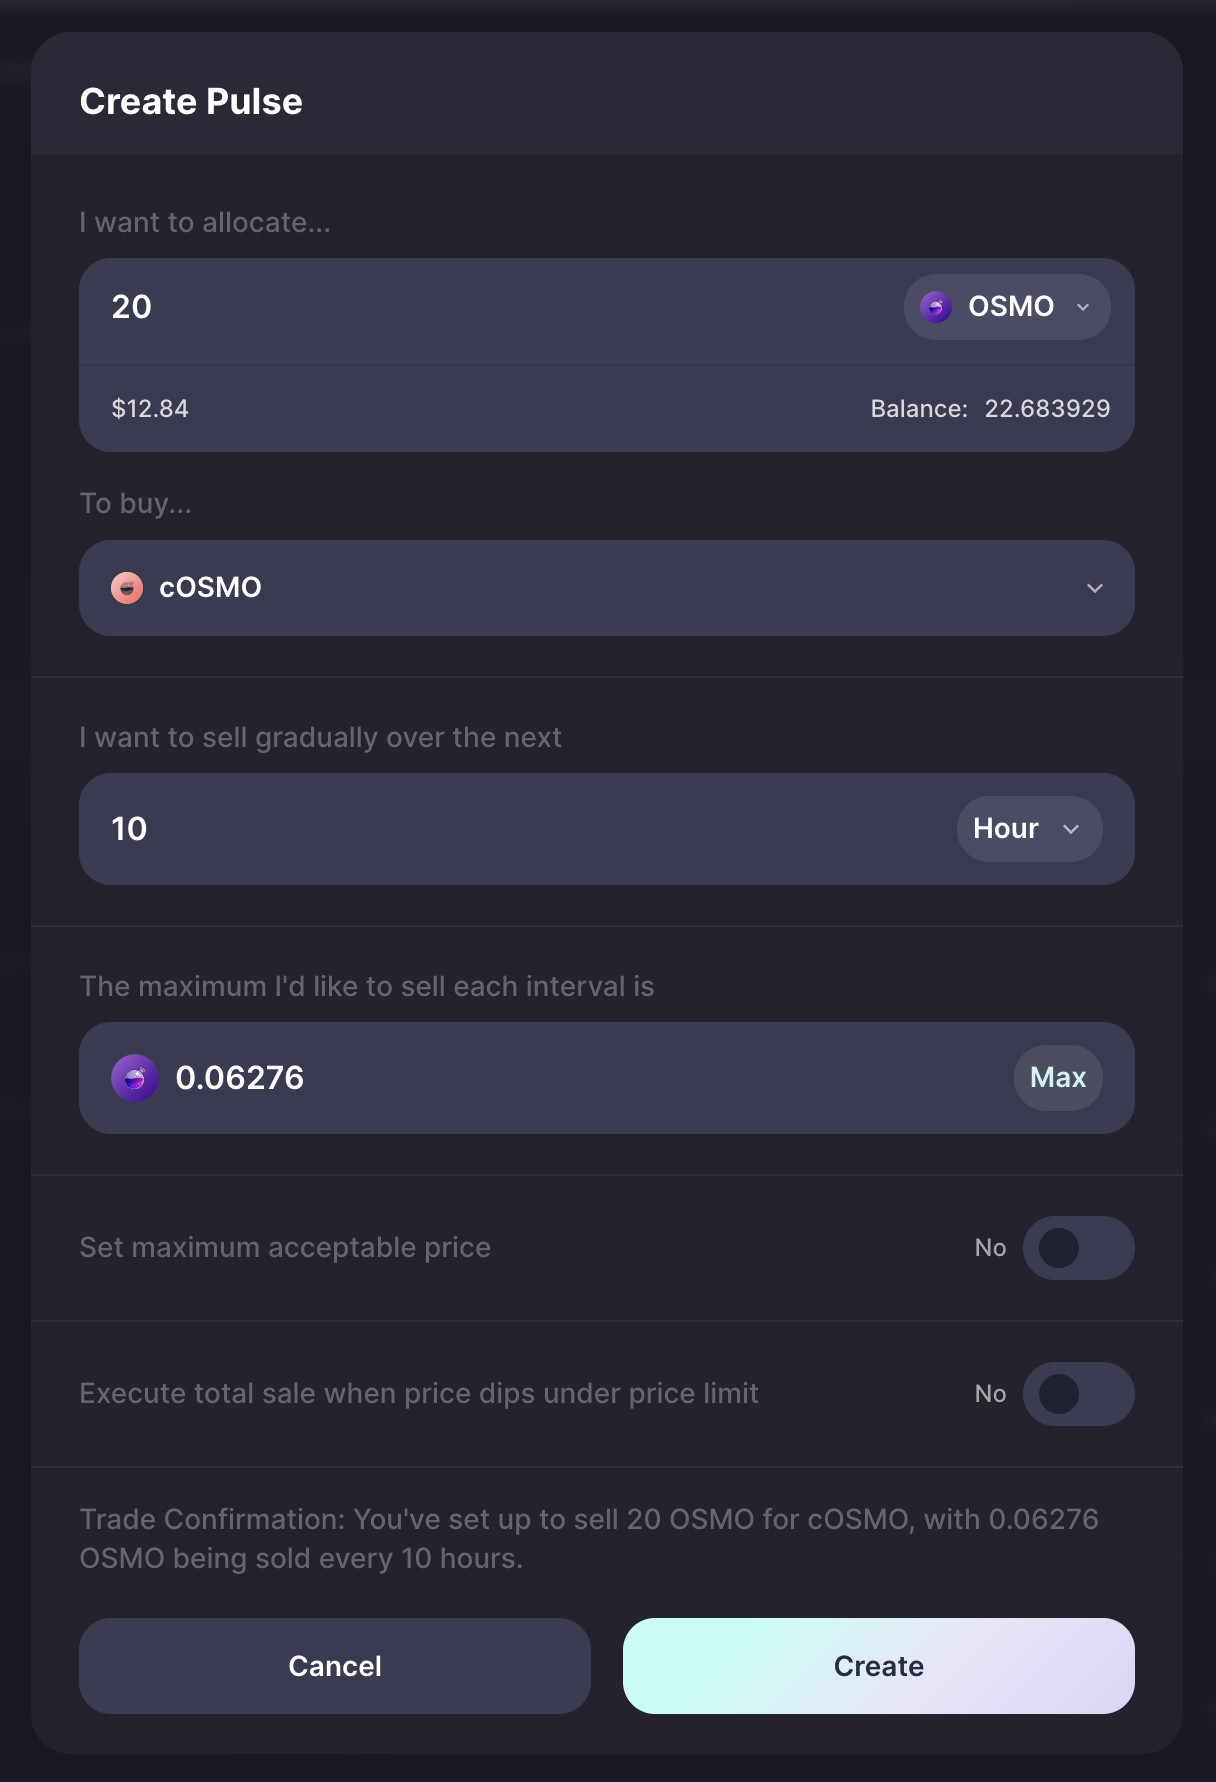Viewport: 1216px width, 1782px height.
Task: Click the cOSMO token icon
Action: [127, 588]
